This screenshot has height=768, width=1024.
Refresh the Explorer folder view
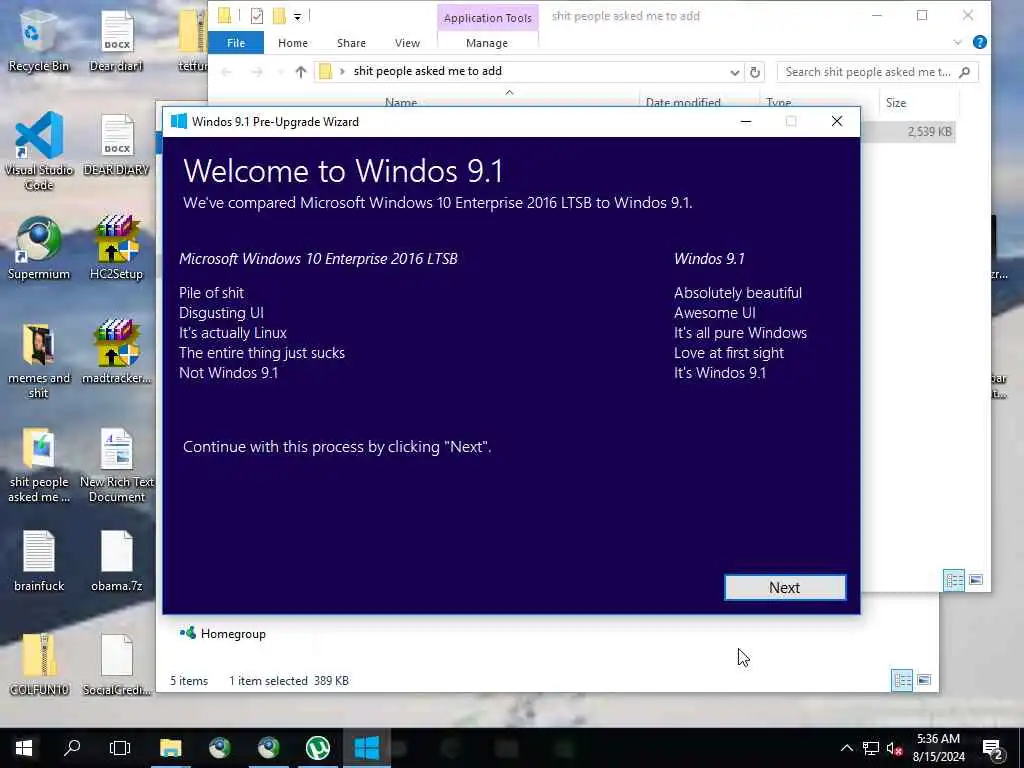(755, 72)
